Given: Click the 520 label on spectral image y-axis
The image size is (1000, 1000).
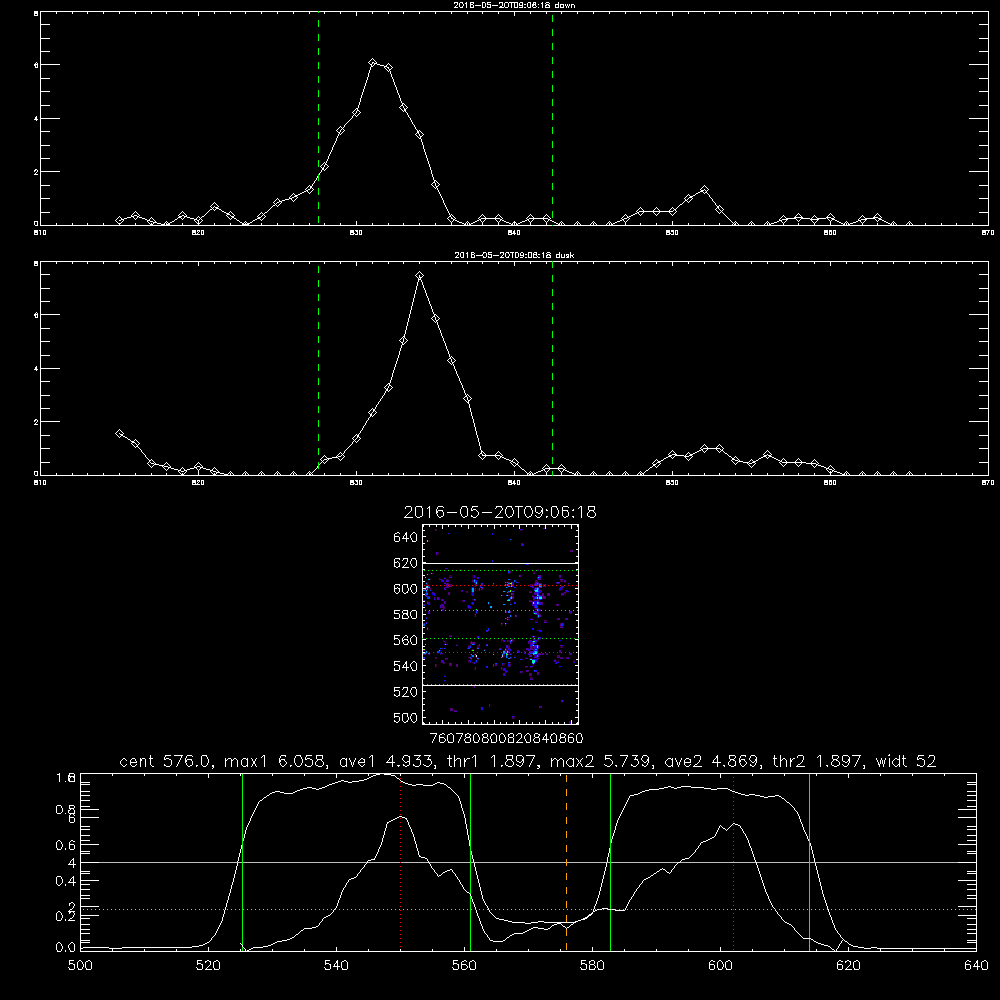Looking at the screenshot, I should pos(406,692).
